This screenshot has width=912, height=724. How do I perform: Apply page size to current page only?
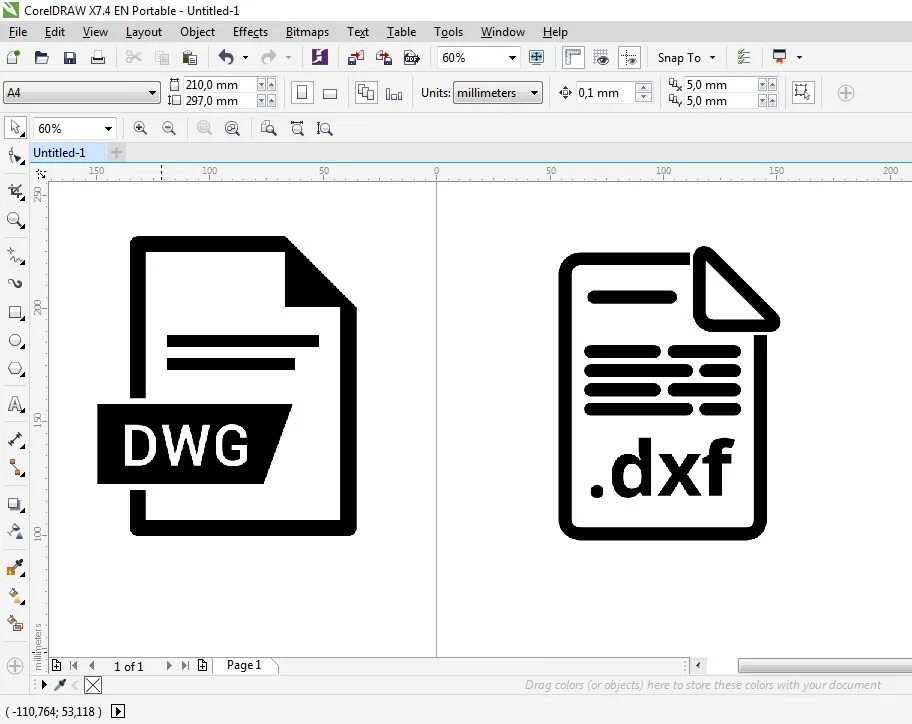[394, 94]
